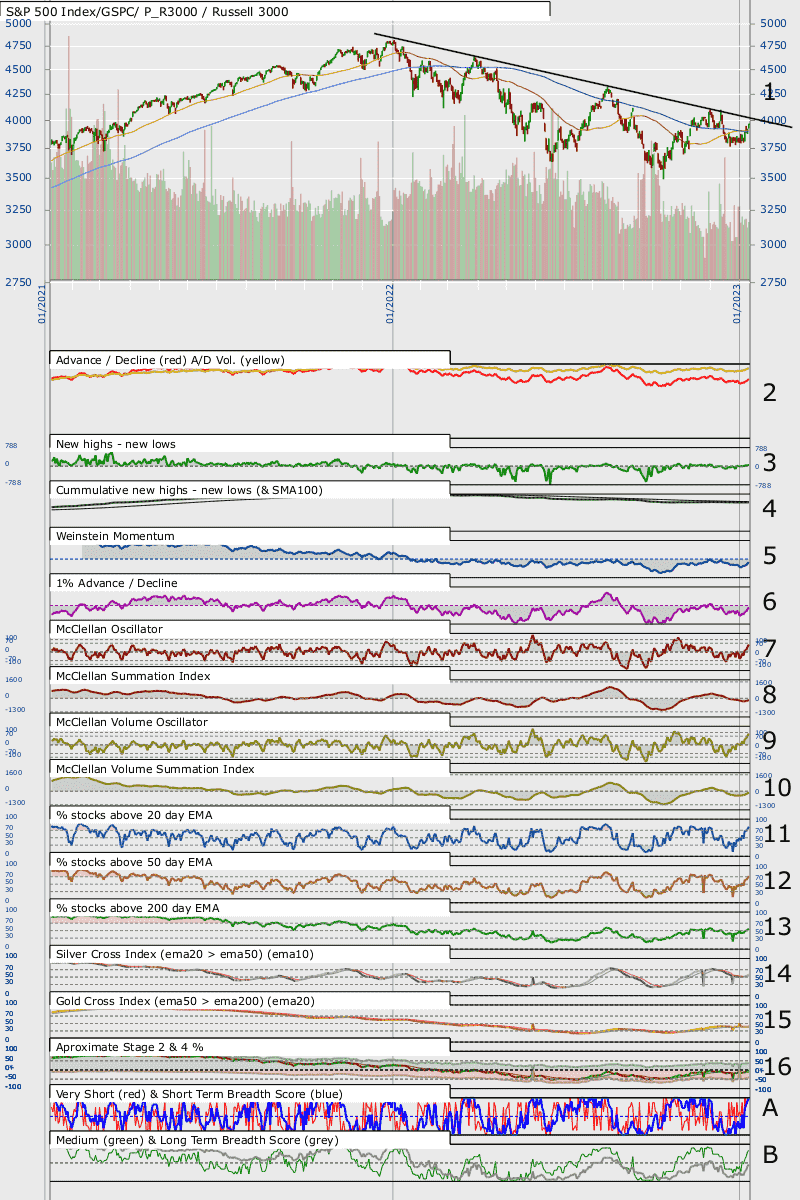Screen dimensions: 800x1200
Task: Click panel number 15 beside Gold Cross Index
Action: tap(777, 1020)
